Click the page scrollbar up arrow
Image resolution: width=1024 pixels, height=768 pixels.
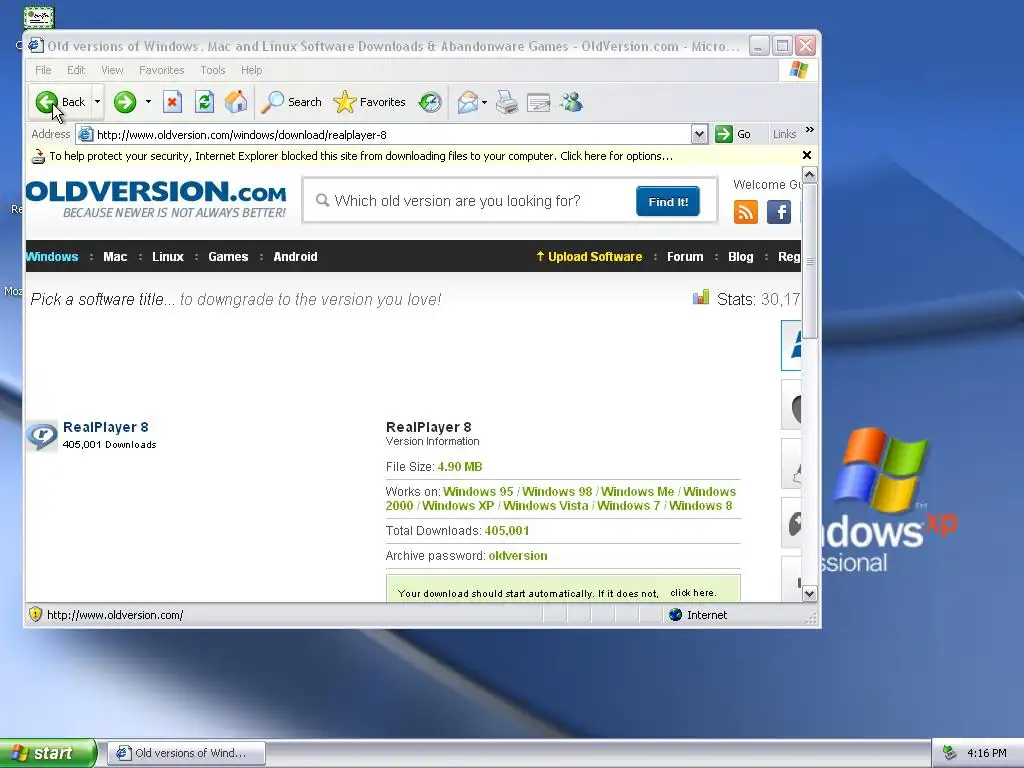click(x=810, y=175)
